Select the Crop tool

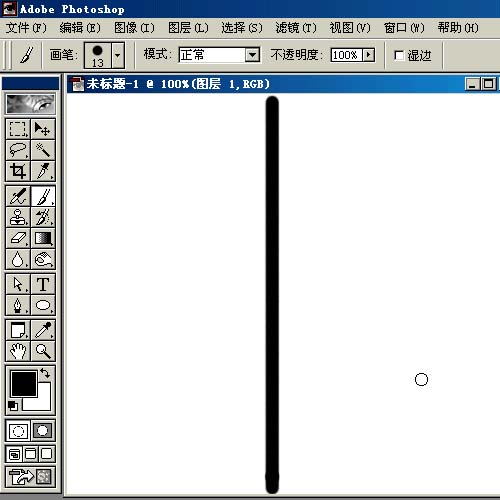click(18, 171)
